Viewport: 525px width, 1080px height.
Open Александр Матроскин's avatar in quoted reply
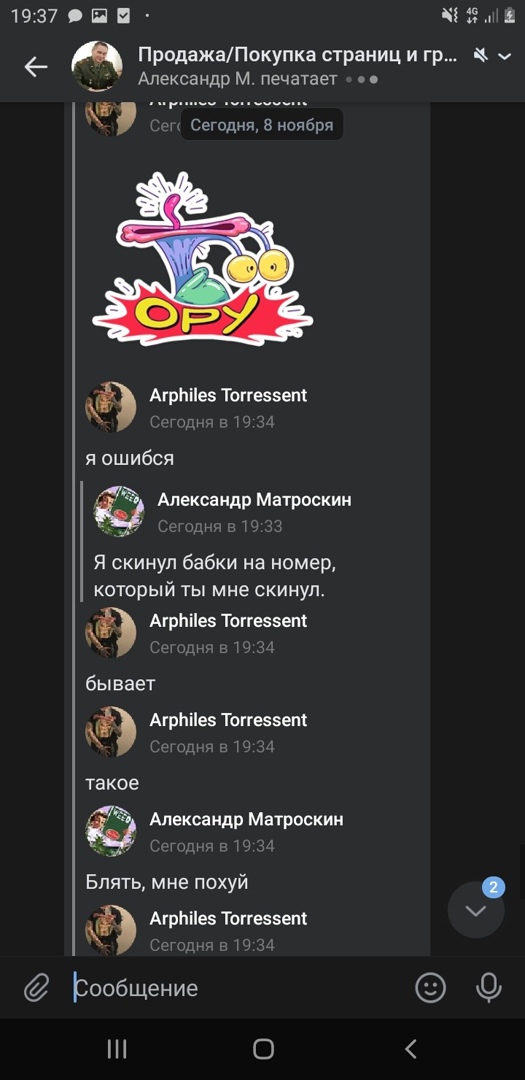119,511
